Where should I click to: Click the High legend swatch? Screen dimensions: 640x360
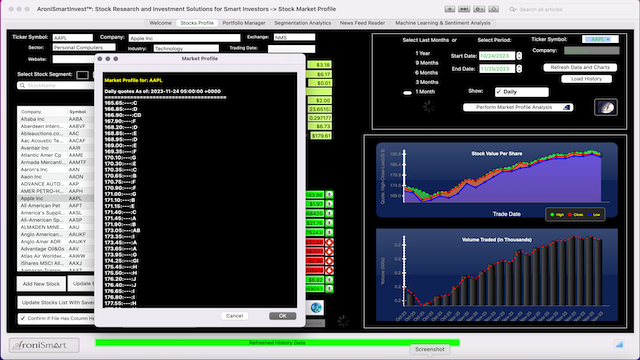[x=552, y=215]
